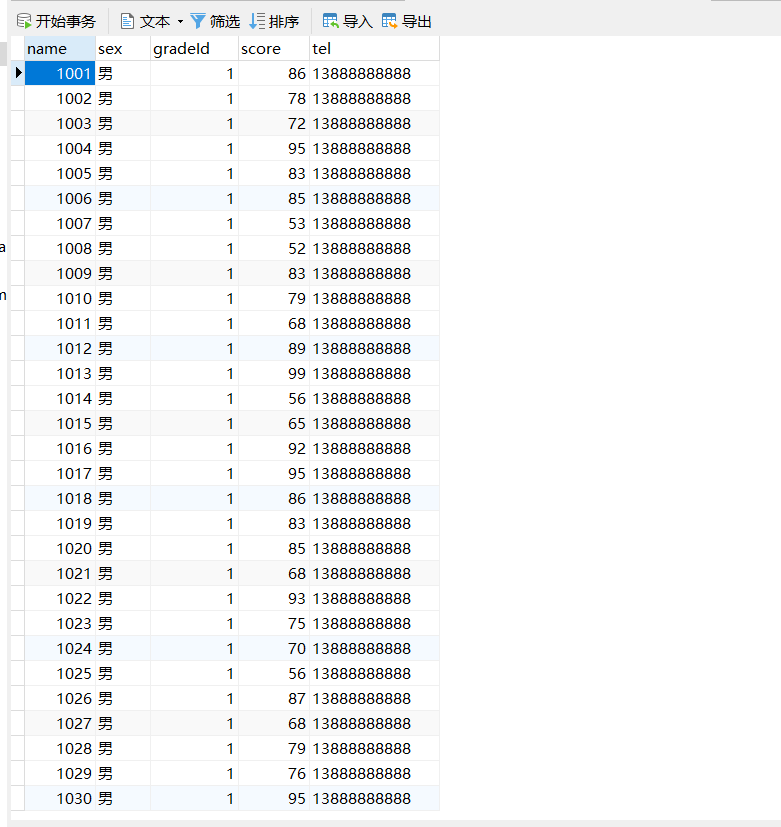781x827 pixels.
Task: Select the name cell 1014
Action: (x=60, y=399)
